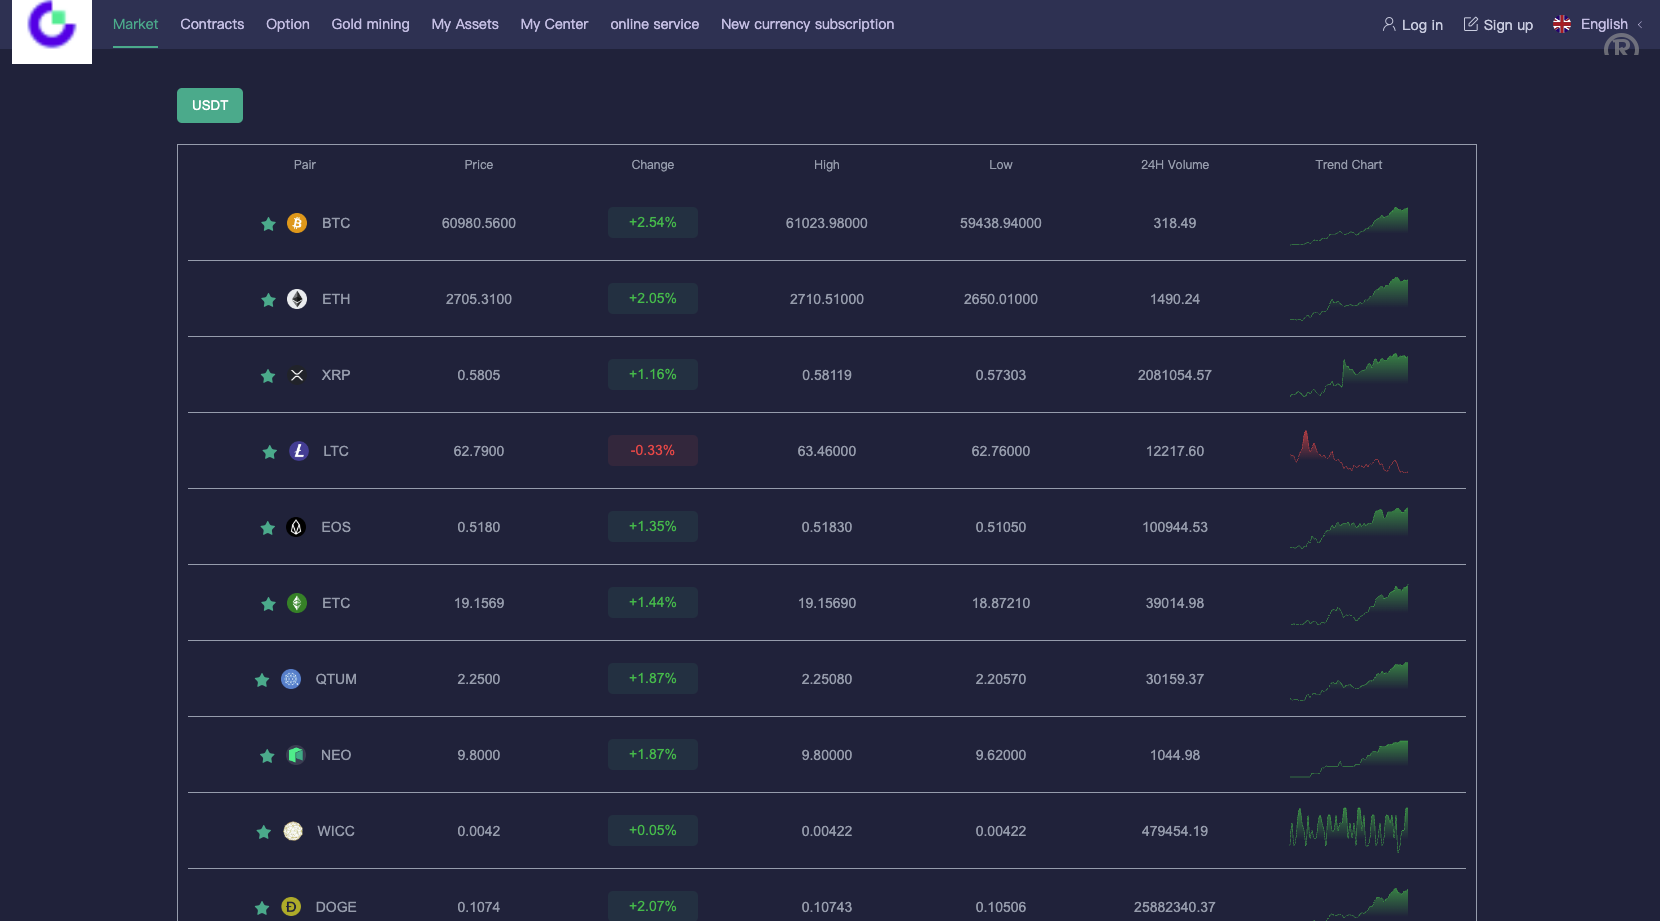Image resolution: width=1660 pixels, height=921 pixels.
Task: Select the USDT market button
Action: [210, 105]
